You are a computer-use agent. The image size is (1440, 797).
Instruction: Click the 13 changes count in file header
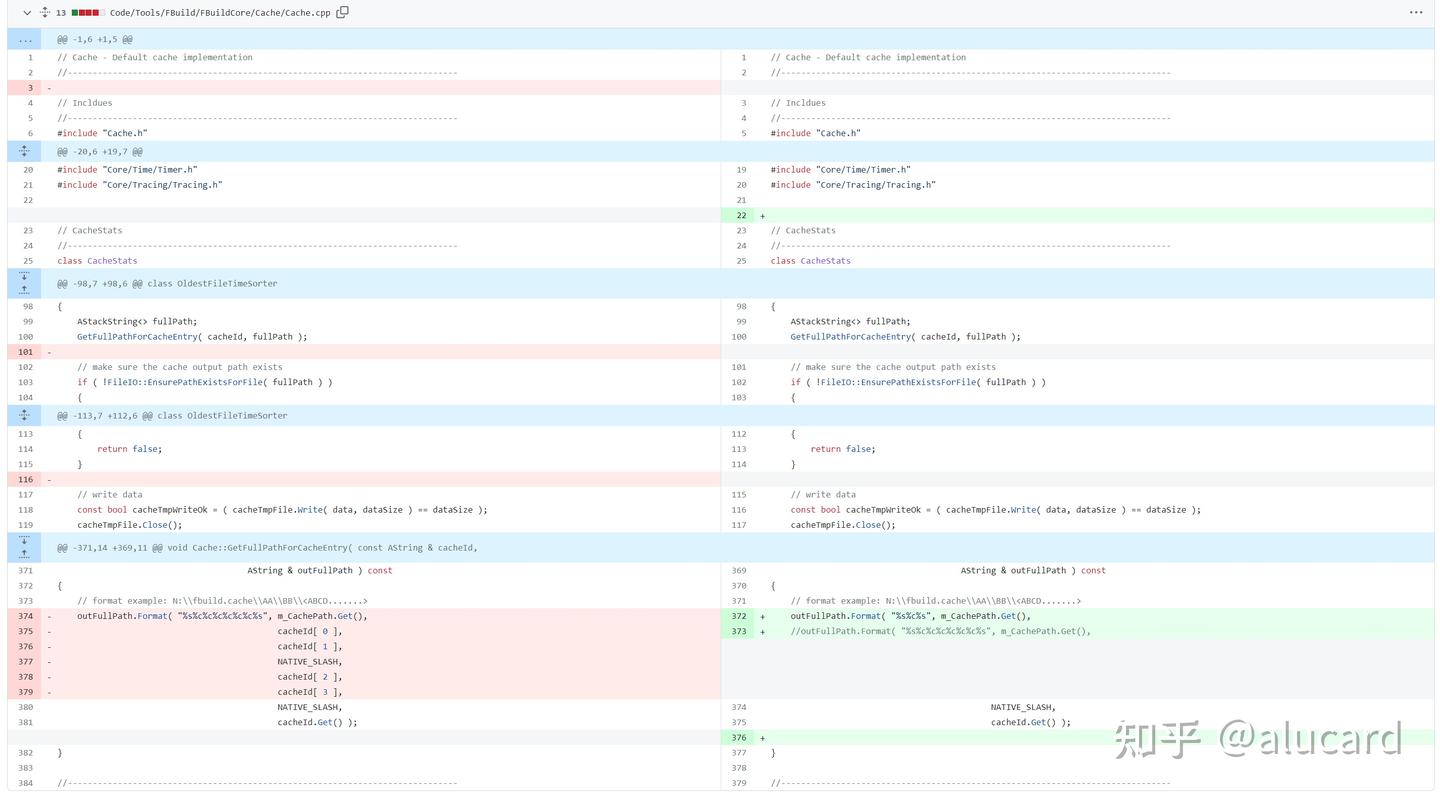[x=61, y=13]
